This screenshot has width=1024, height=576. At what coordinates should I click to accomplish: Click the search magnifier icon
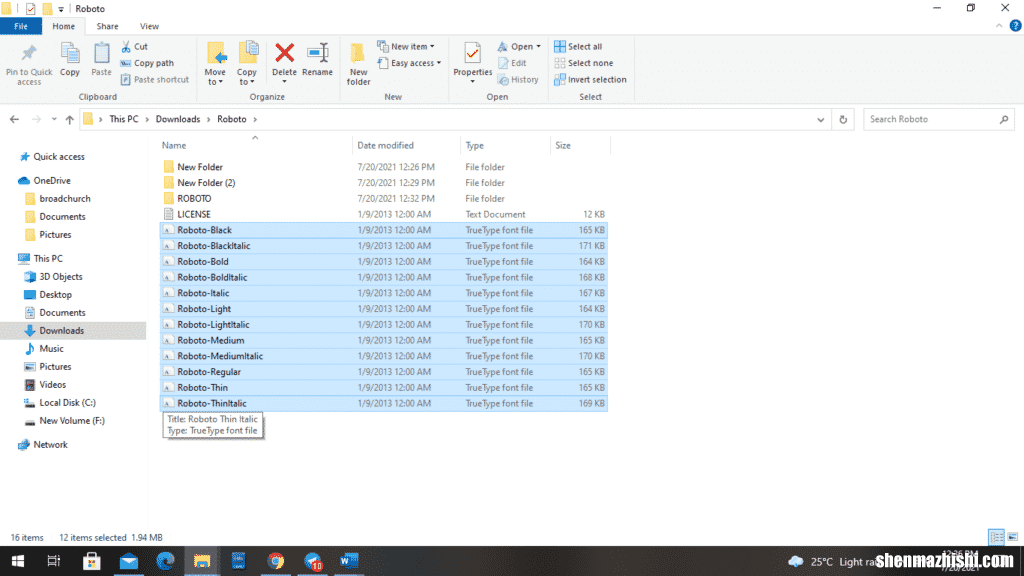click(1004, 120)
